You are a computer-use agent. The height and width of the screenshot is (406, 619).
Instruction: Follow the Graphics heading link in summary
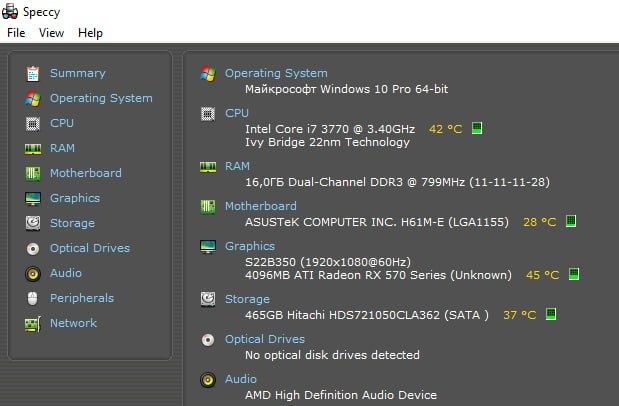pyautogui.click(x=250, y=246)
